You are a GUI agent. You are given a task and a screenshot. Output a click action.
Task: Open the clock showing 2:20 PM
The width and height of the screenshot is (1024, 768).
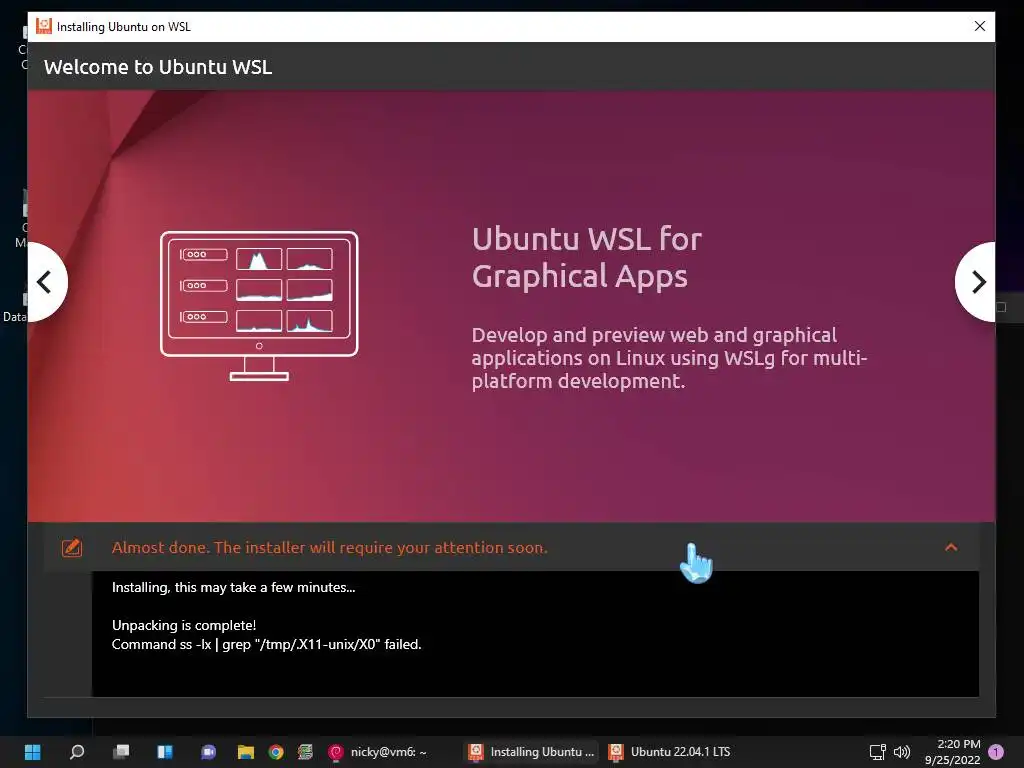click(953, 752)
